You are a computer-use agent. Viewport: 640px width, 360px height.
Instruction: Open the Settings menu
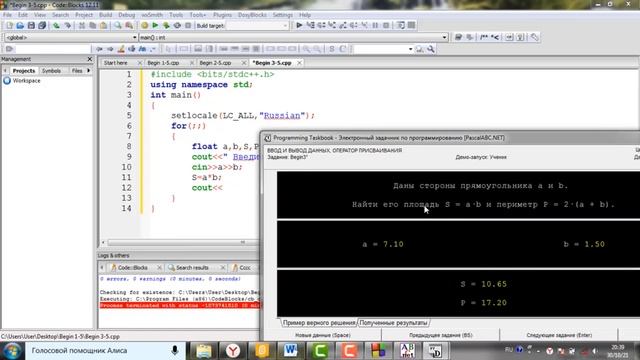[x=282, y=15]
